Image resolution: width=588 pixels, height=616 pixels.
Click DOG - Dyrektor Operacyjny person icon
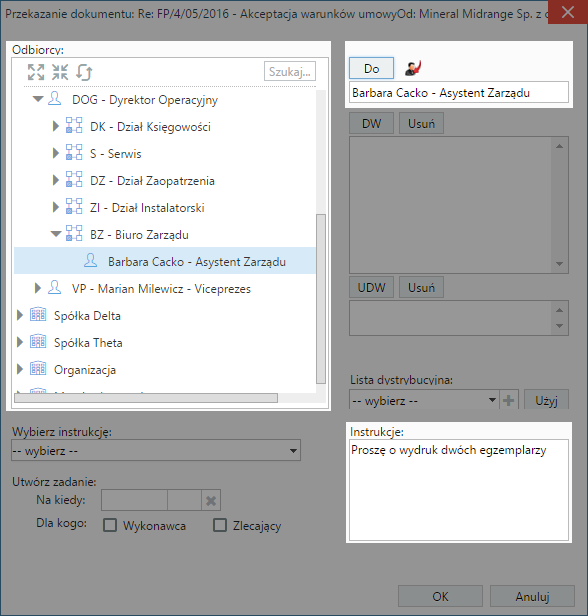(x=55, y=99)
